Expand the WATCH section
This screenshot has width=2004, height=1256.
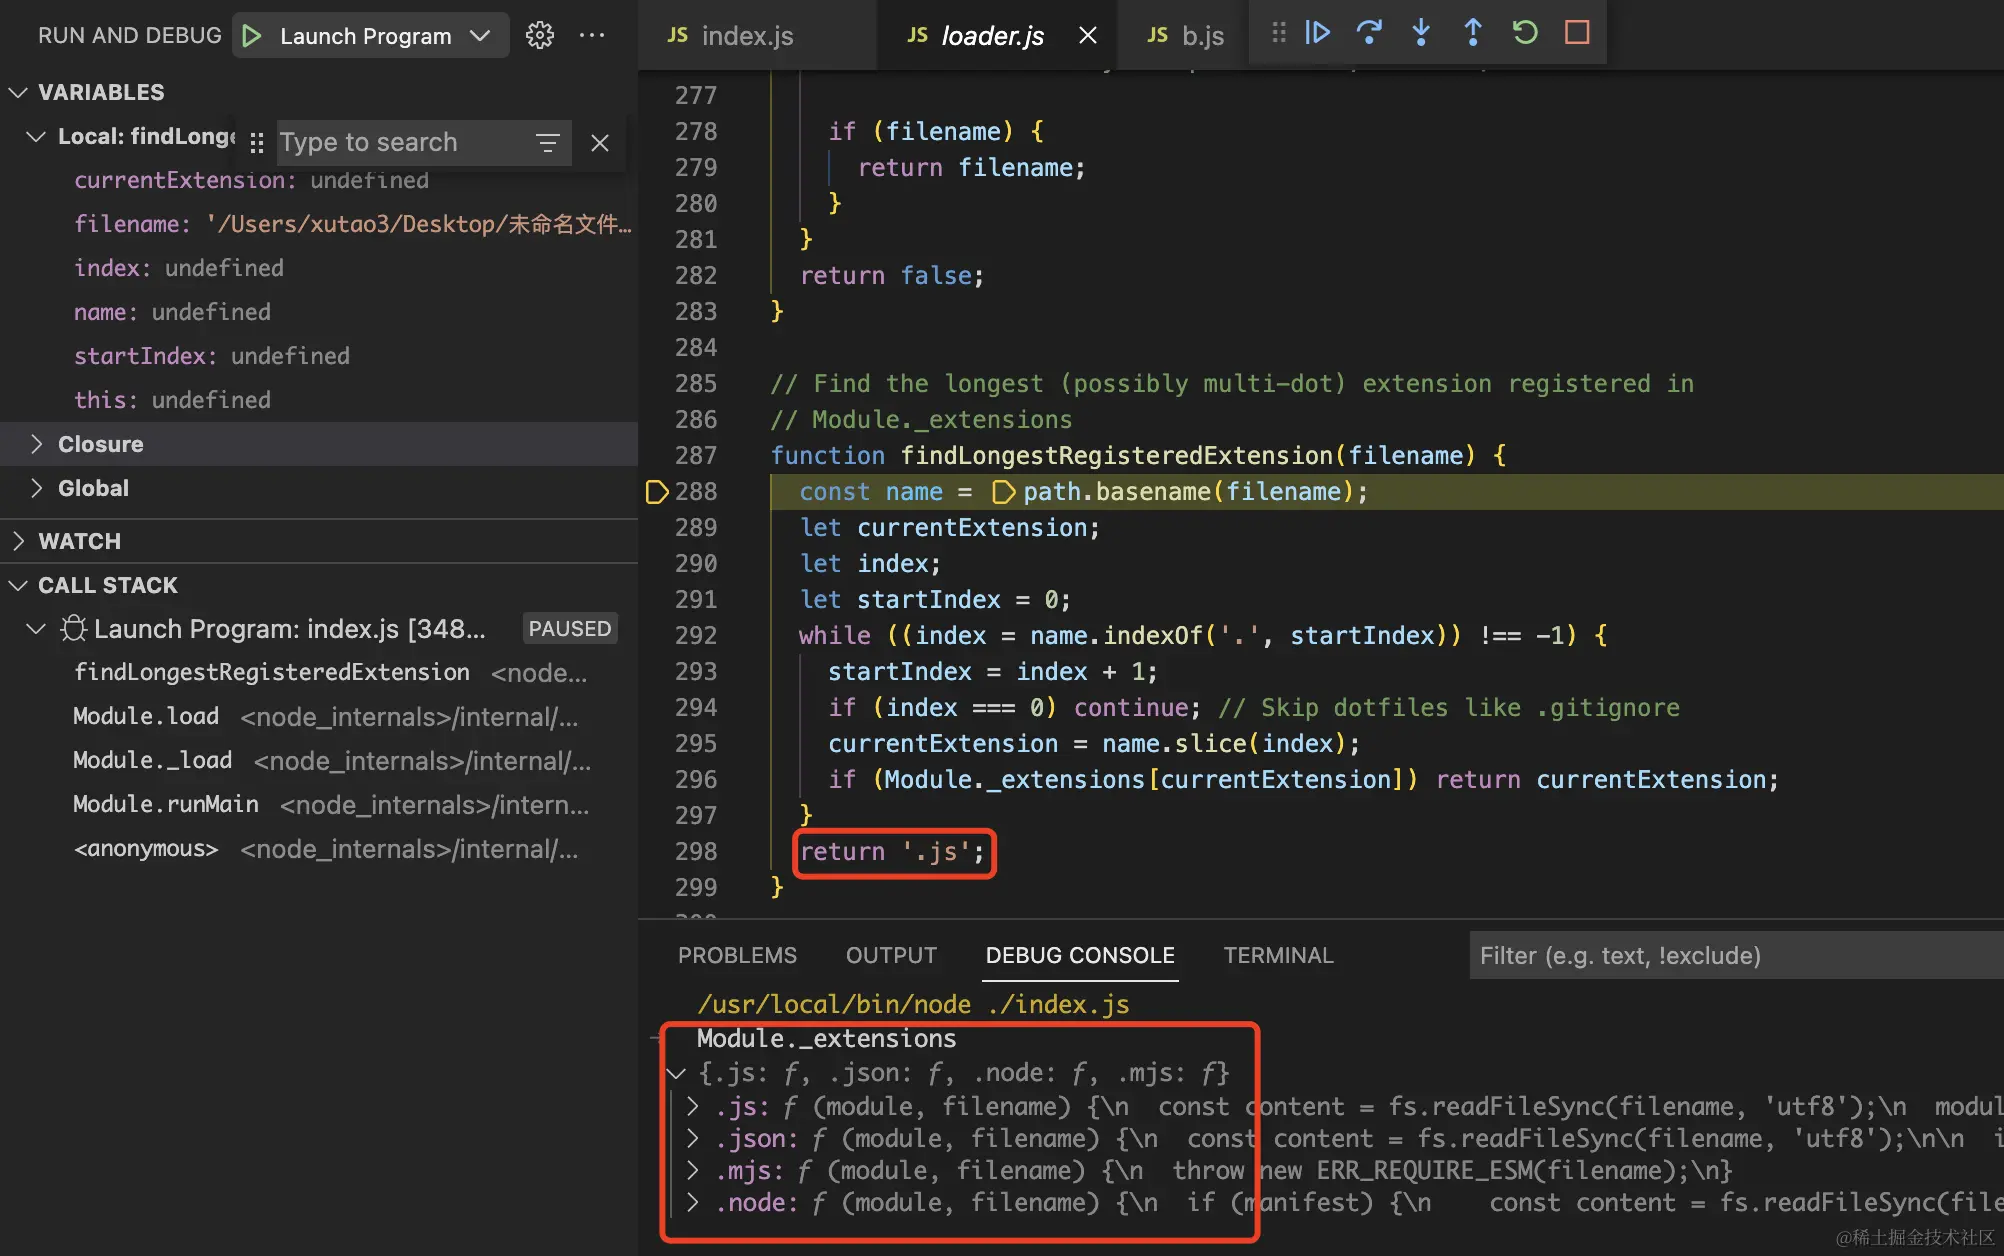(17, 541)
